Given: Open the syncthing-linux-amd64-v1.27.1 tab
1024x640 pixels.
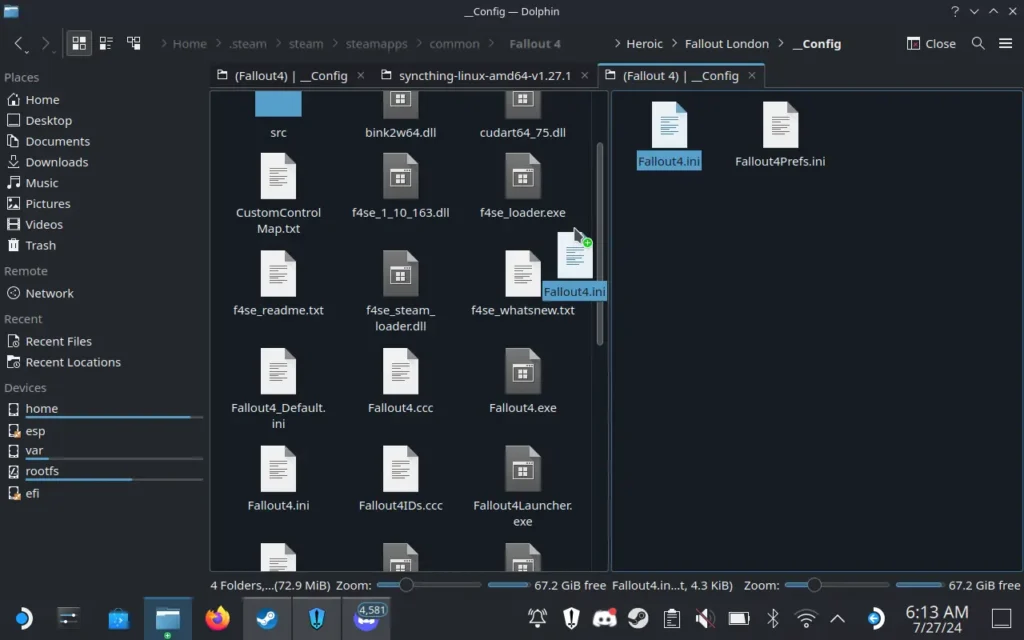Looking at the screenshot, I should tap(485, 76).
